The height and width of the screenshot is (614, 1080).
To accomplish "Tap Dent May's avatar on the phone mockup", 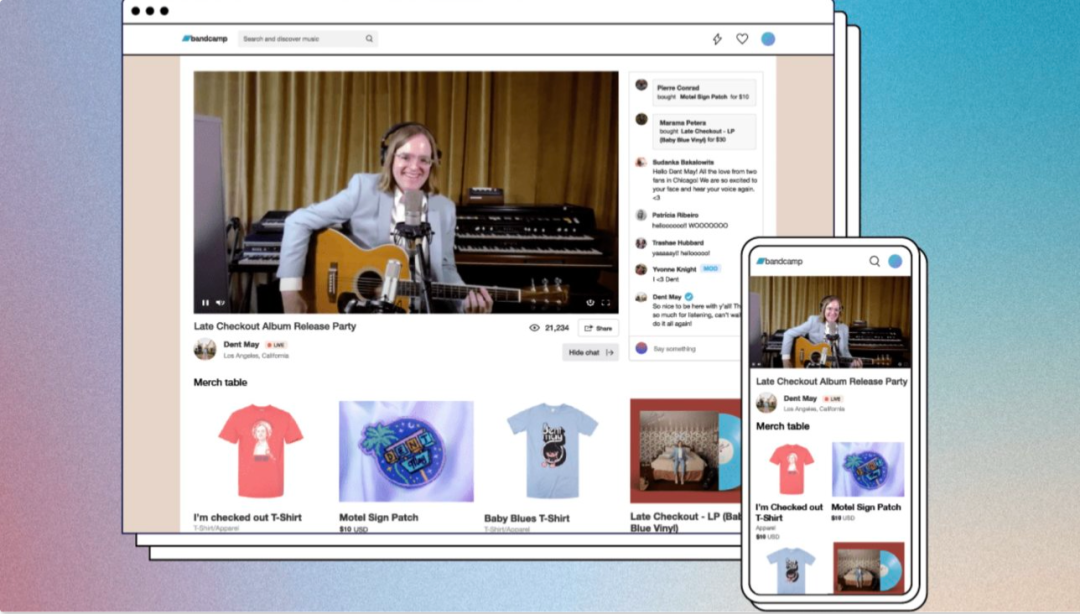I will point(767,402).
